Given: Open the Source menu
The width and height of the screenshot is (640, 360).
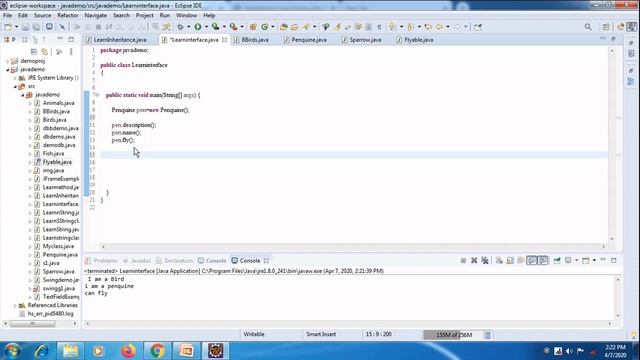Looking at the screenshot, I should tap(42, 16).
